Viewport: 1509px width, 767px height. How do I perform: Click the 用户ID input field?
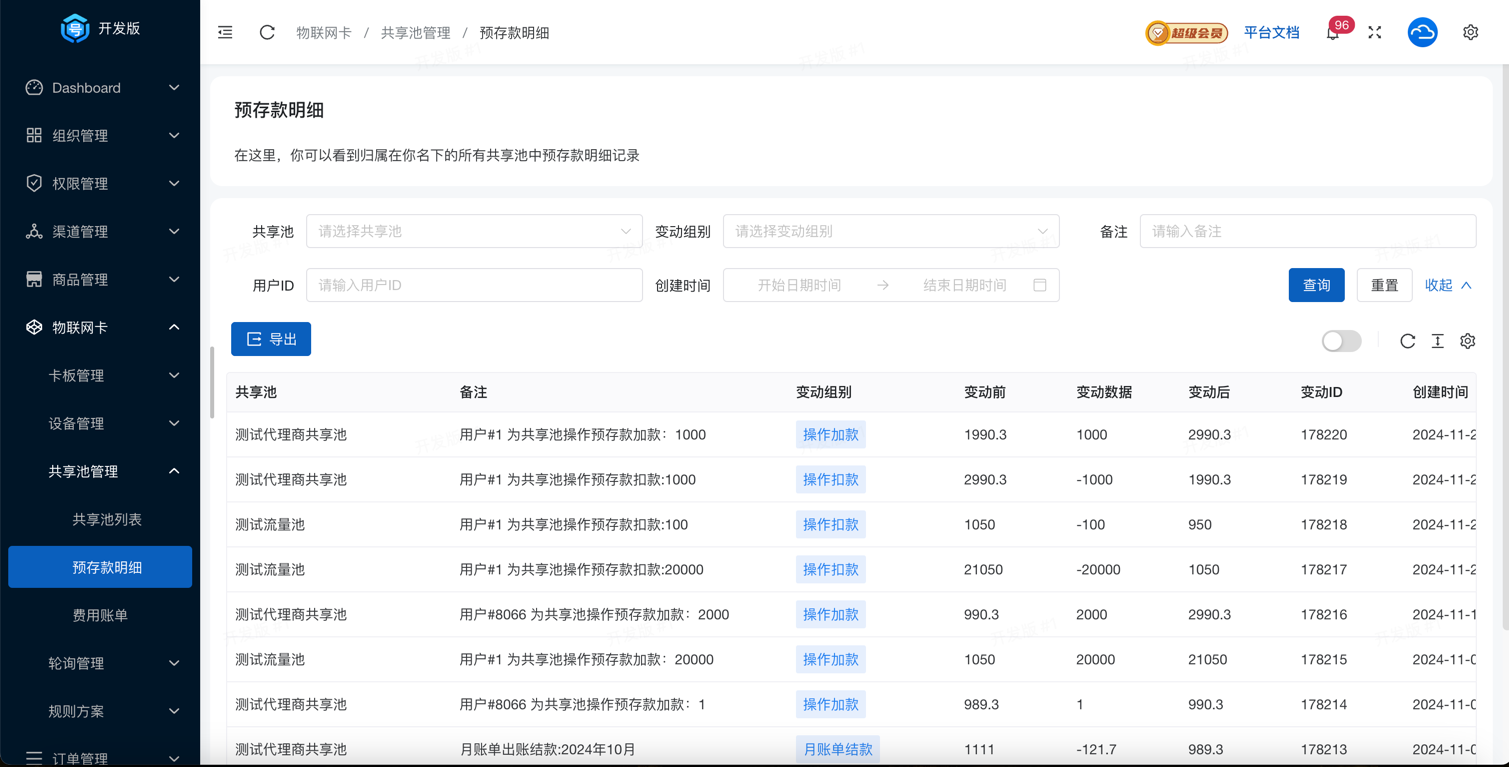(x=474, y=285)
